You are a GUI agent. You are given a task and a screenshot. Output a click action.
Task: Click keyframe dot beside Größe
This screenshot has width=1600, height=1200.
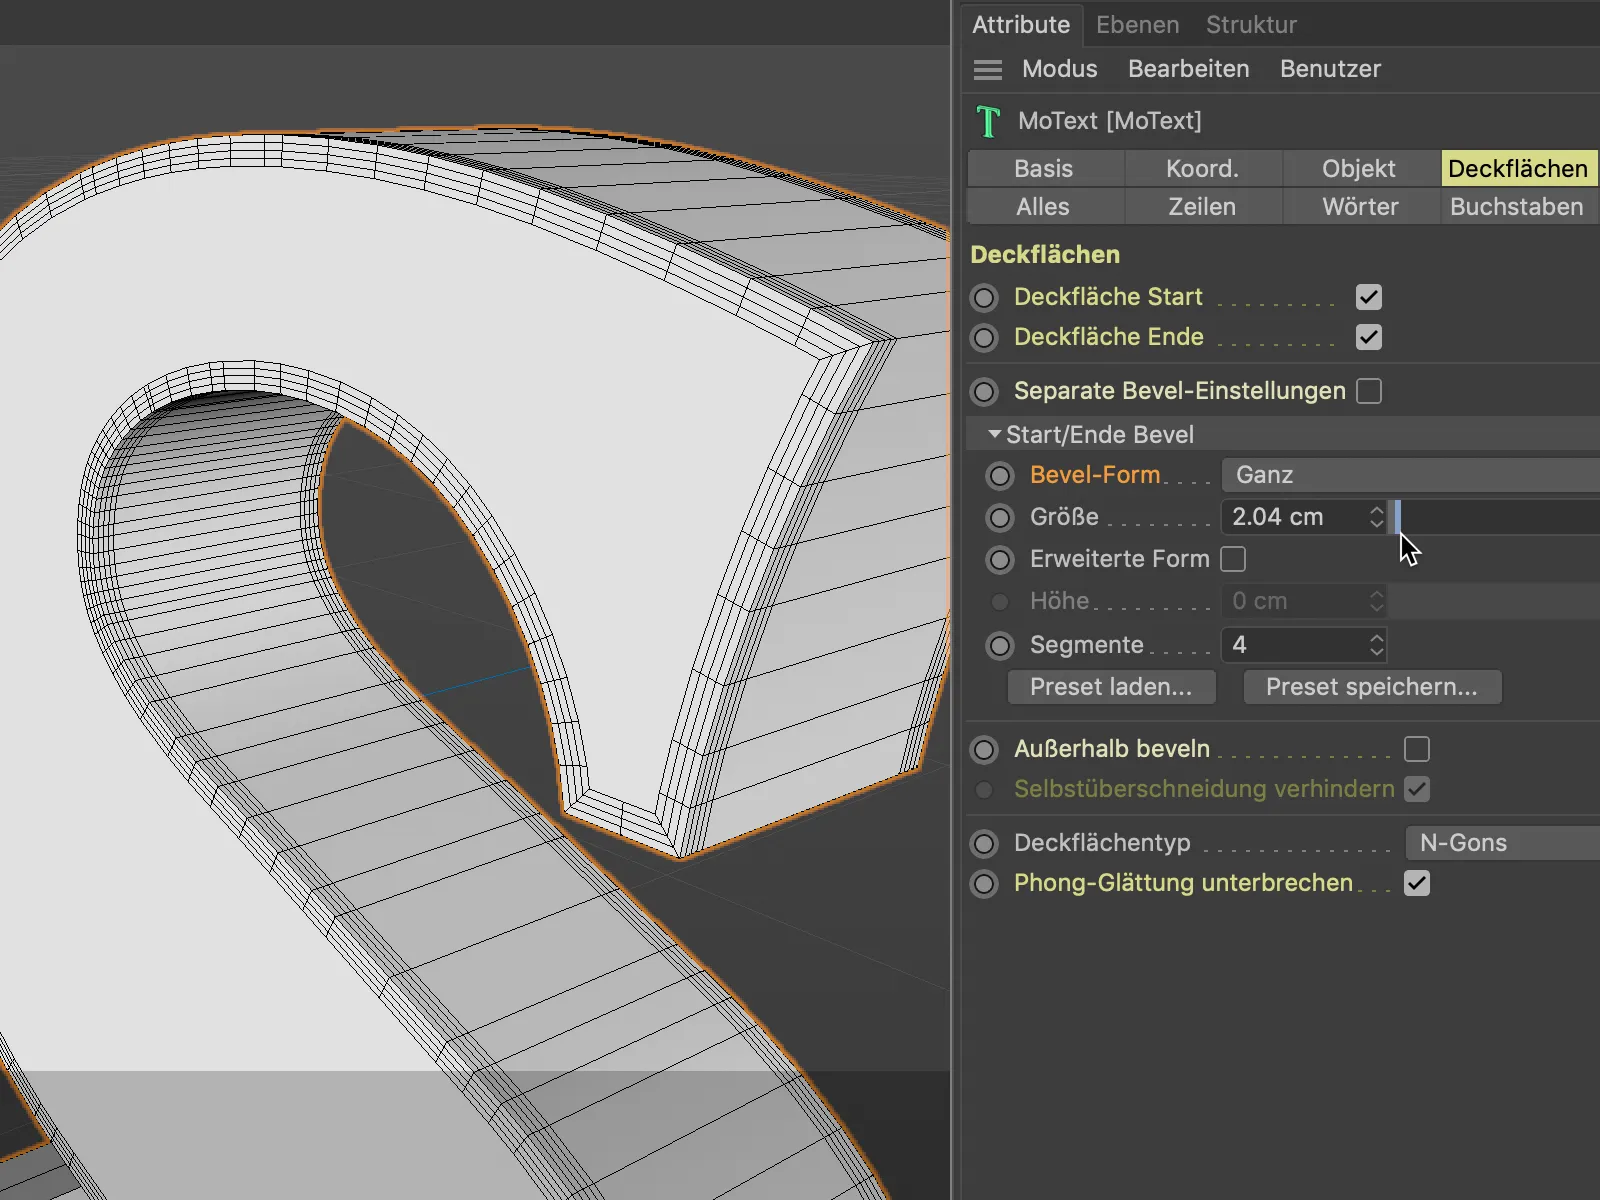[1000, 518]
